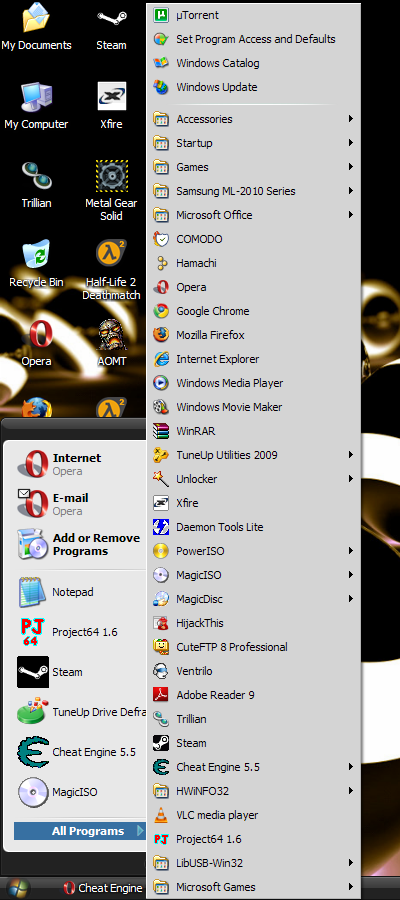
Task: Expand the PowerISO submenu arrow
Action: [x=350, y=551]
